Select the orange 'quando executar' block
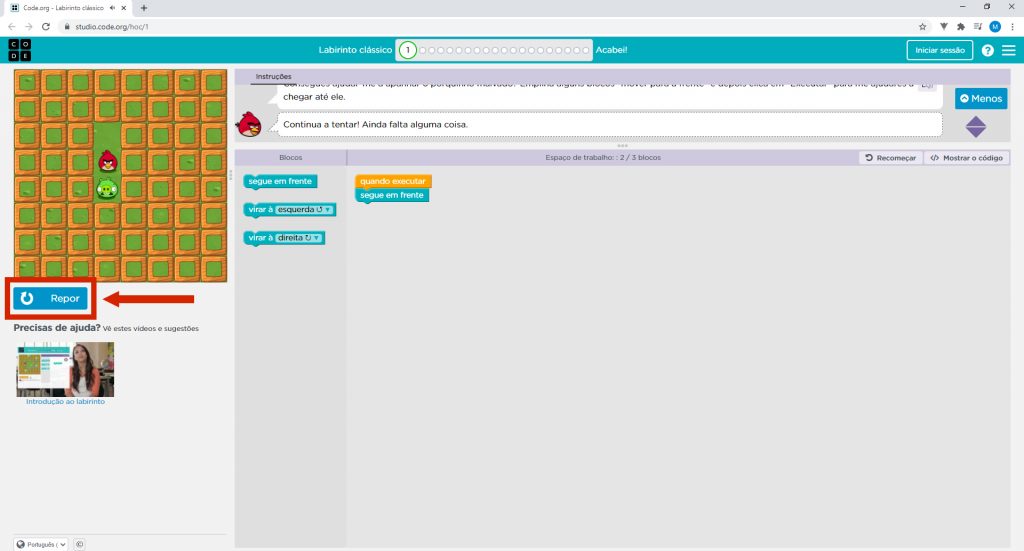The width and height of the screenshot is (1024, 551). click(x=392, y=181)
